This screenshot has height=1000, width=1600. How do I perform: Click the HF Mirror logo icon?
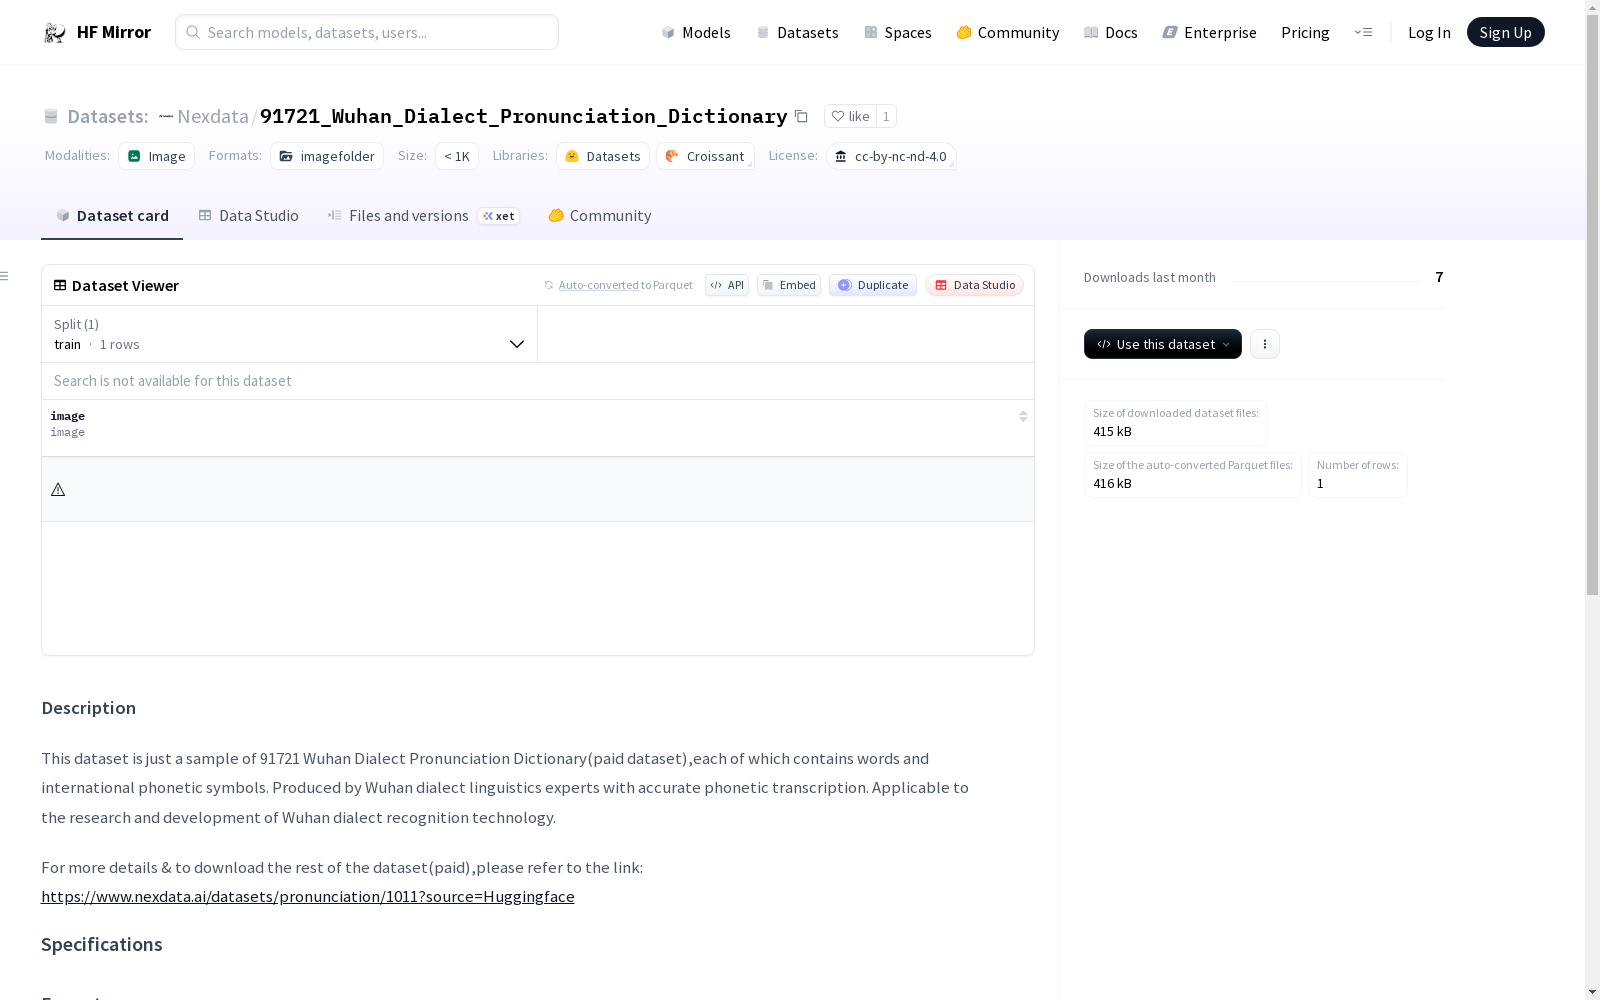(x=55, y=33)
